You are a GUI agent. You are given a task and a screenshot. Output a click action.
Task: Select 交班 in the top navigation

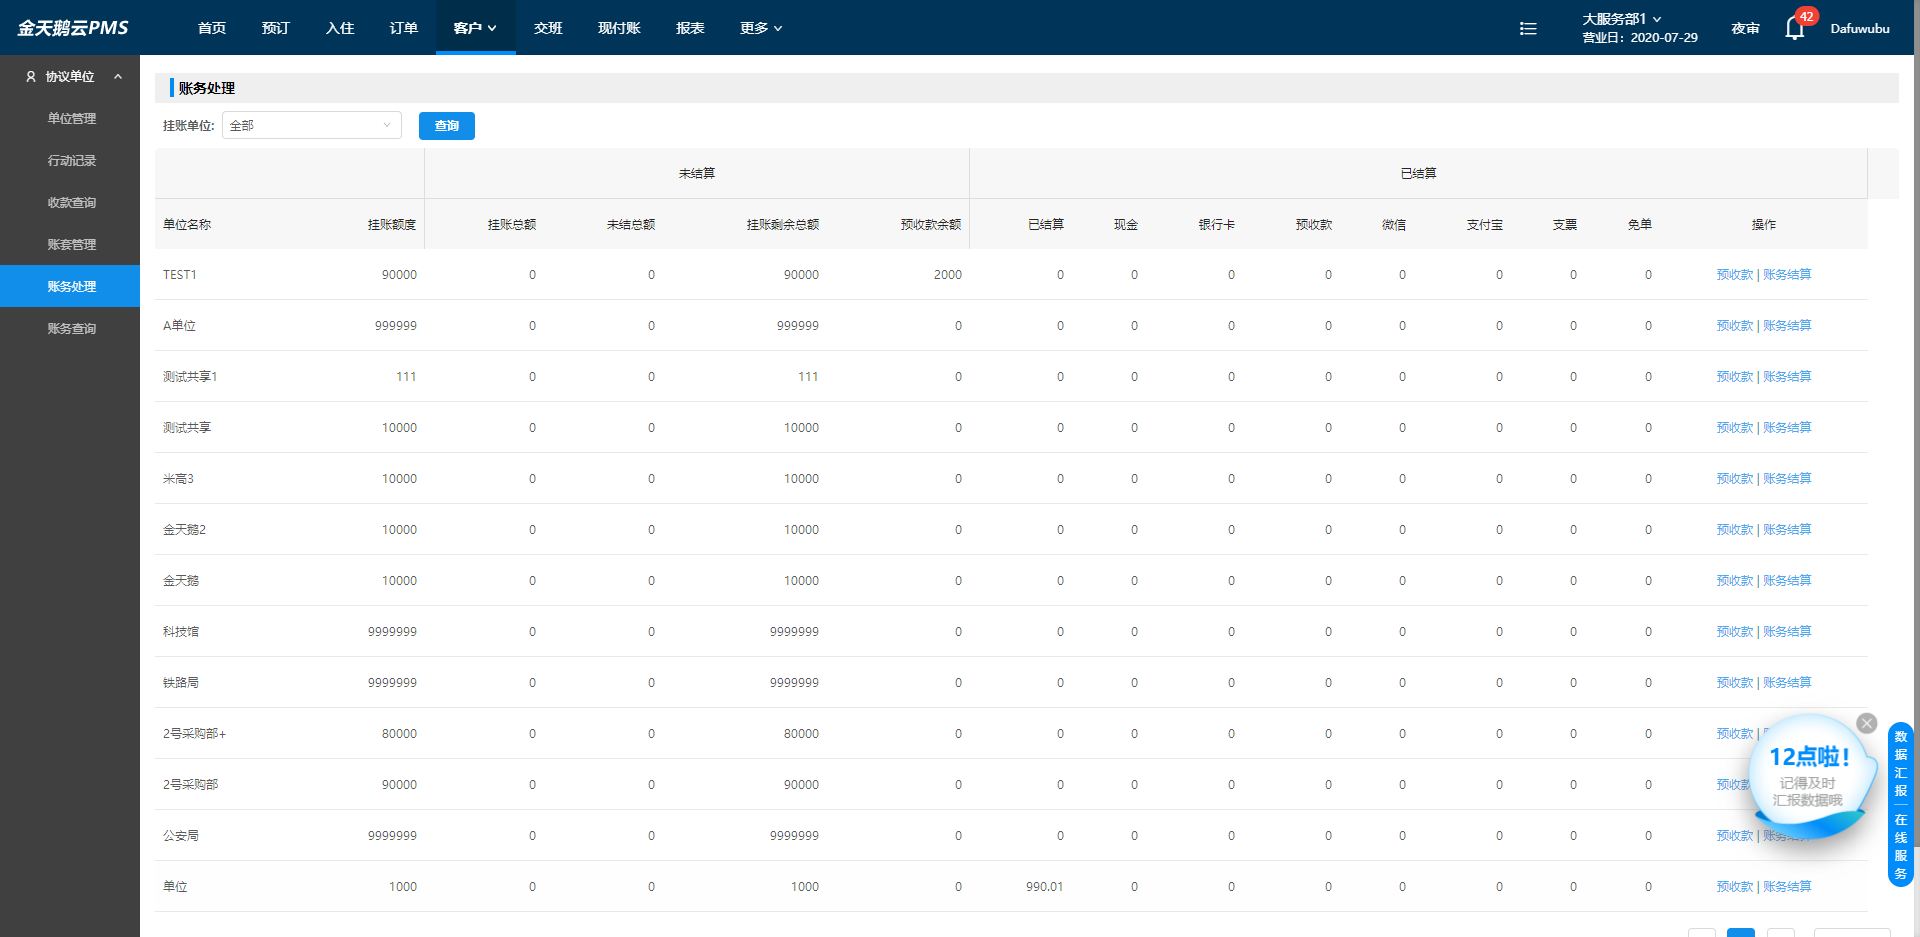(x=548, y=28)
